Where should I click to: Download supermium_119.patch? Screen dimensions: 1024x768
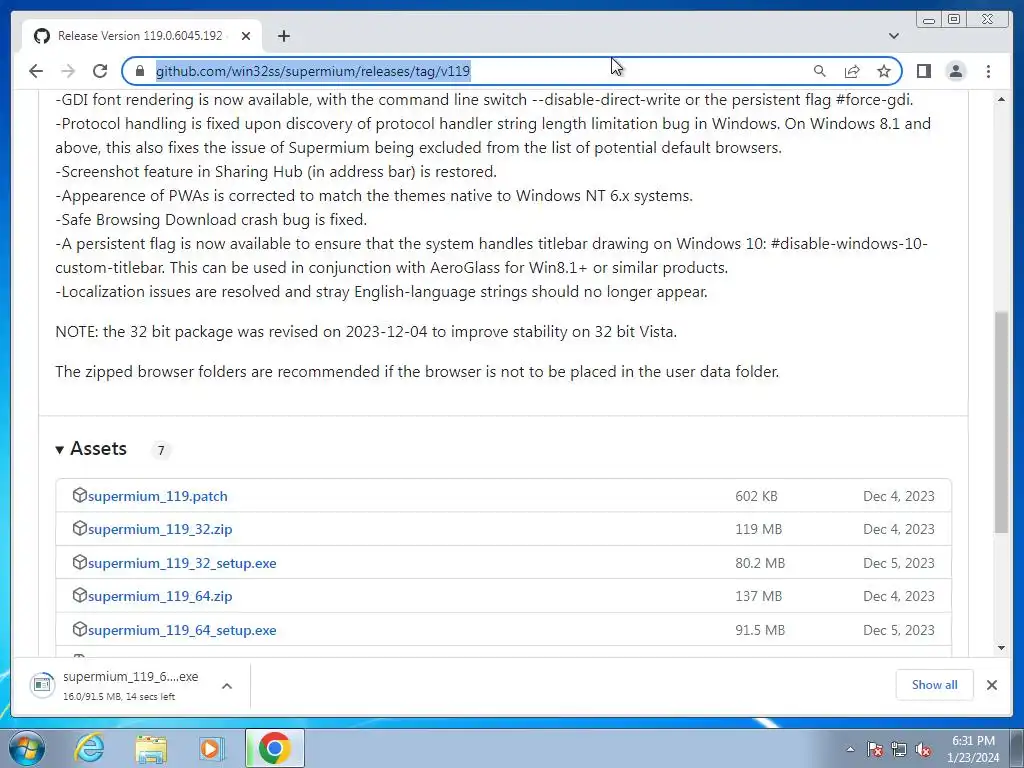pos(157,496)
